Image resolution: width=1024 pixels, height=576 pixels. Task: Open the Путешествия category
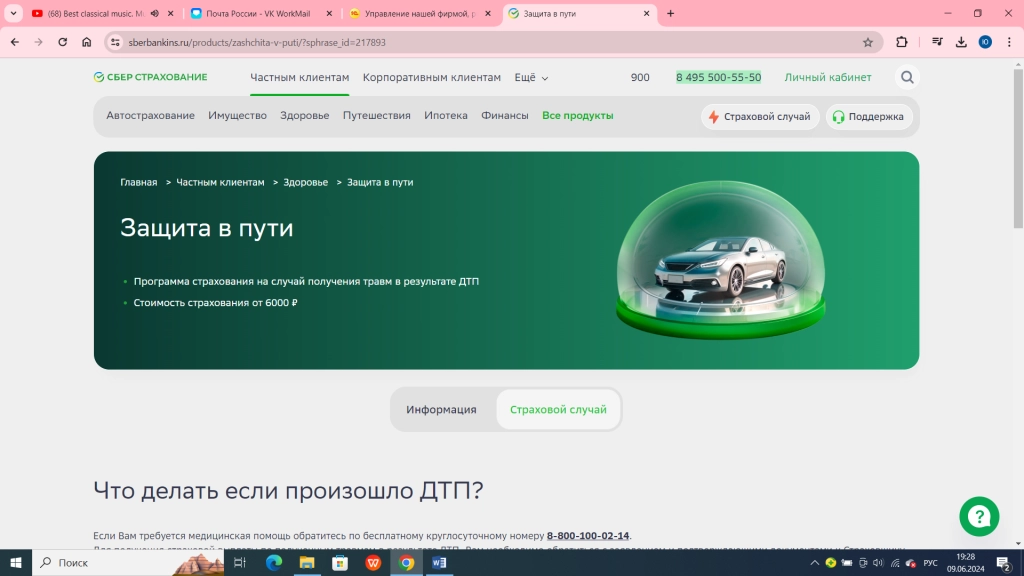tap(377, 116)
